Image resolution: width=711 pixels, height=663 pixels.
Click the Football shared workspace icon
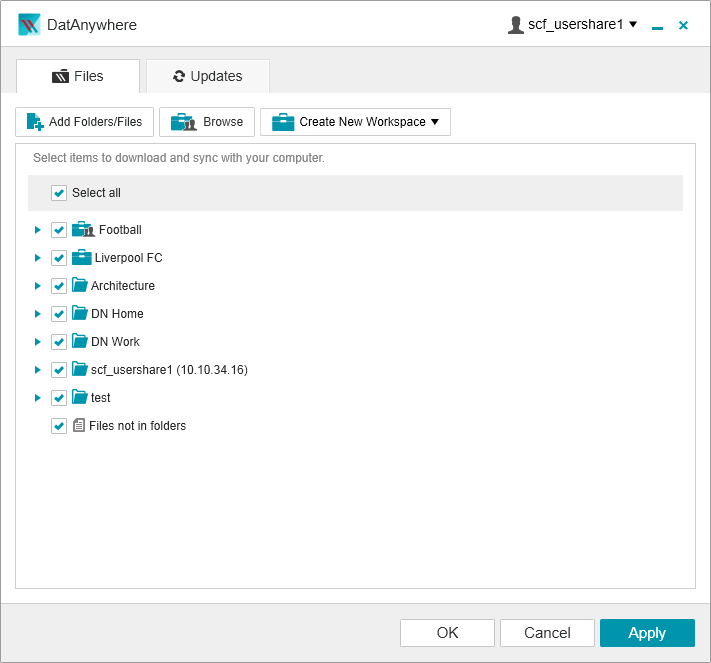[82, 230]
